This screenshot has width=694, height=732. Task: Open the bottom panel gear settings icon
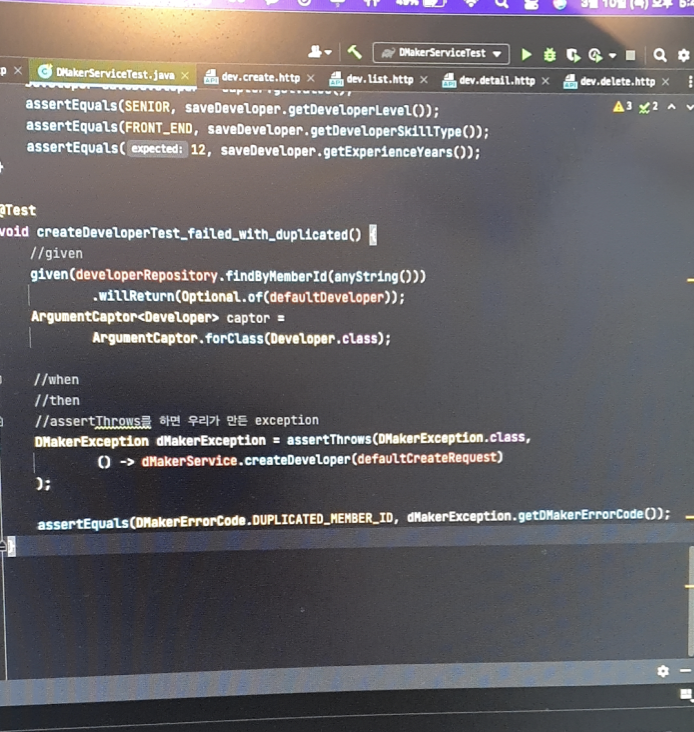tap(663, 671)
